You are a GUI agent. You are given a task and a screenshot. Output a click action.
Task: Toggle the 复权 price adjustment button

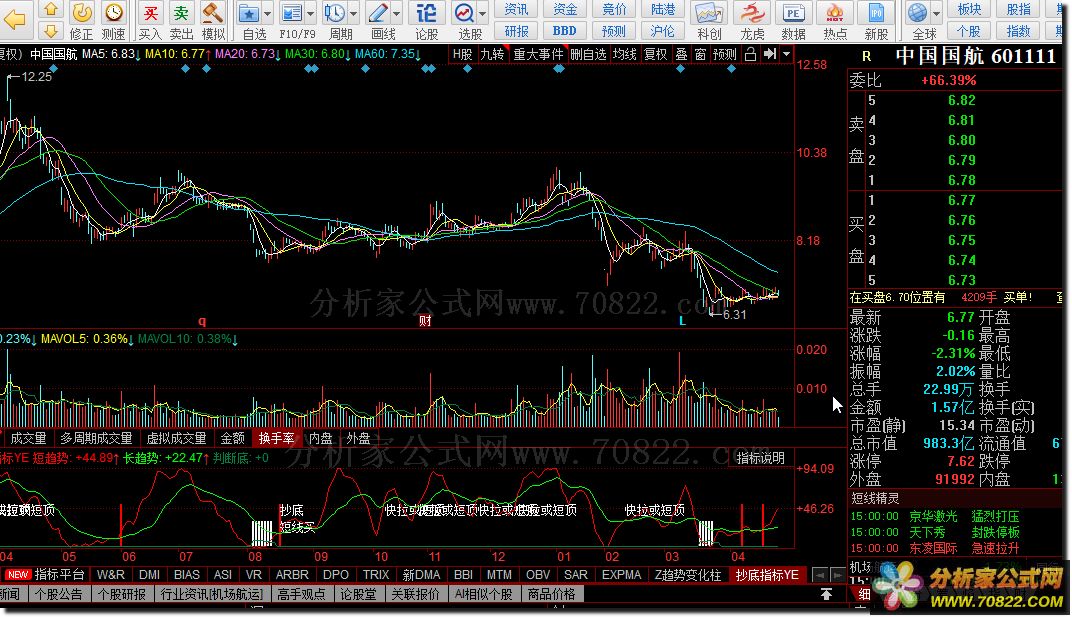coord(655,54)
